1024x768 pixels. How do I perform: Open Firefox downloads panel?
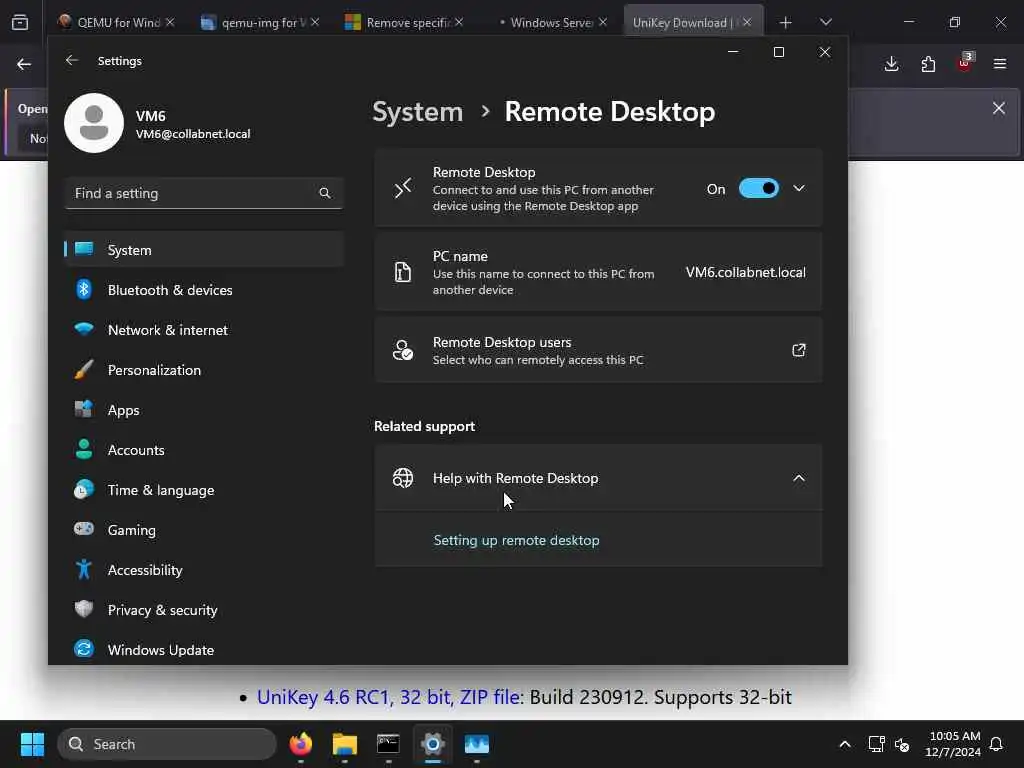[x=891, y=64]
